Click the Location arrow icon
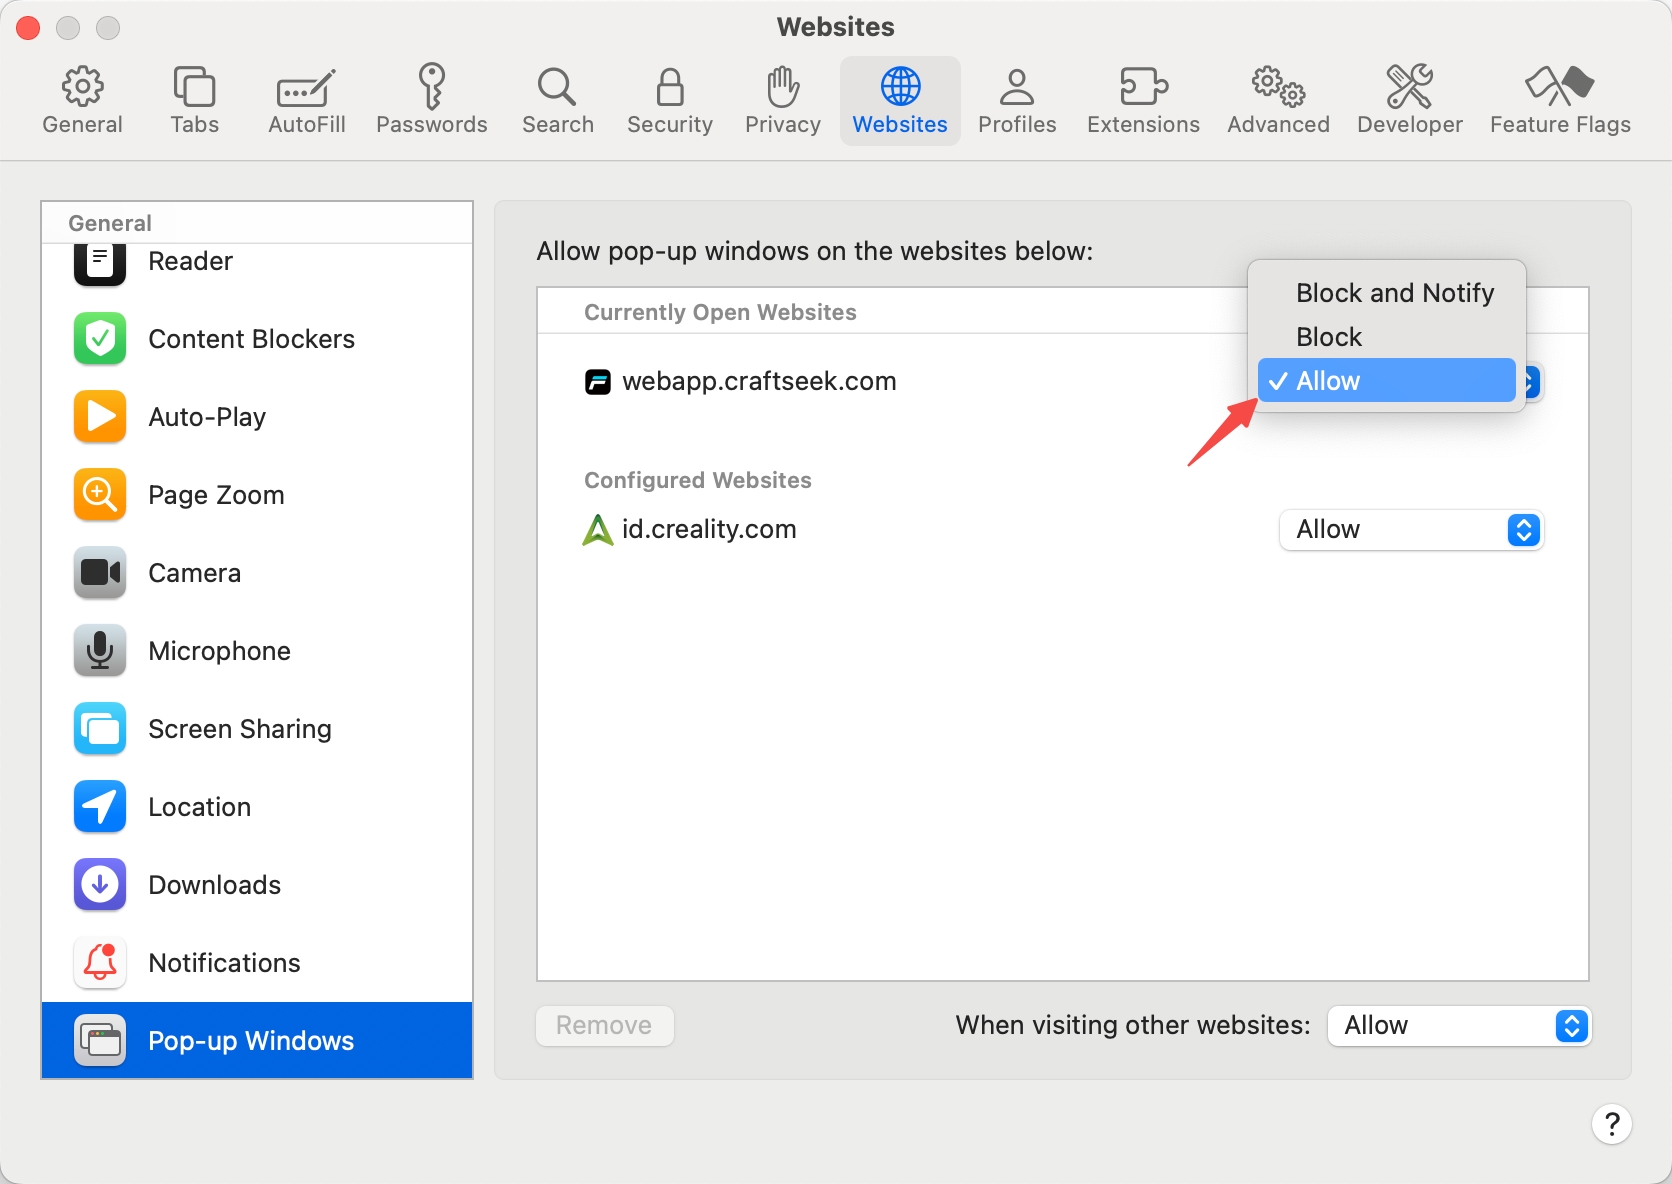This screenshot has height=1184, width=1672. pyautogui.click(x=100, y=807)
